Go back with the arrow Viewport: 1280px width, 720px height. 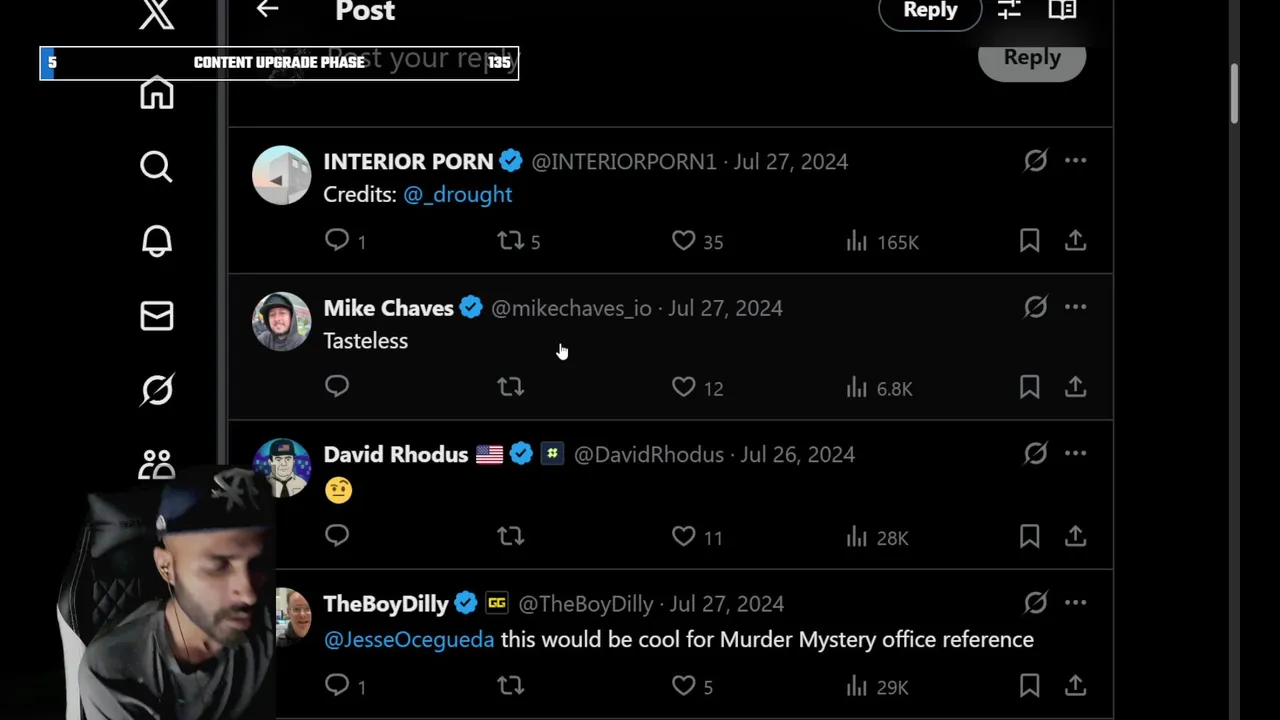pos(267,10)
